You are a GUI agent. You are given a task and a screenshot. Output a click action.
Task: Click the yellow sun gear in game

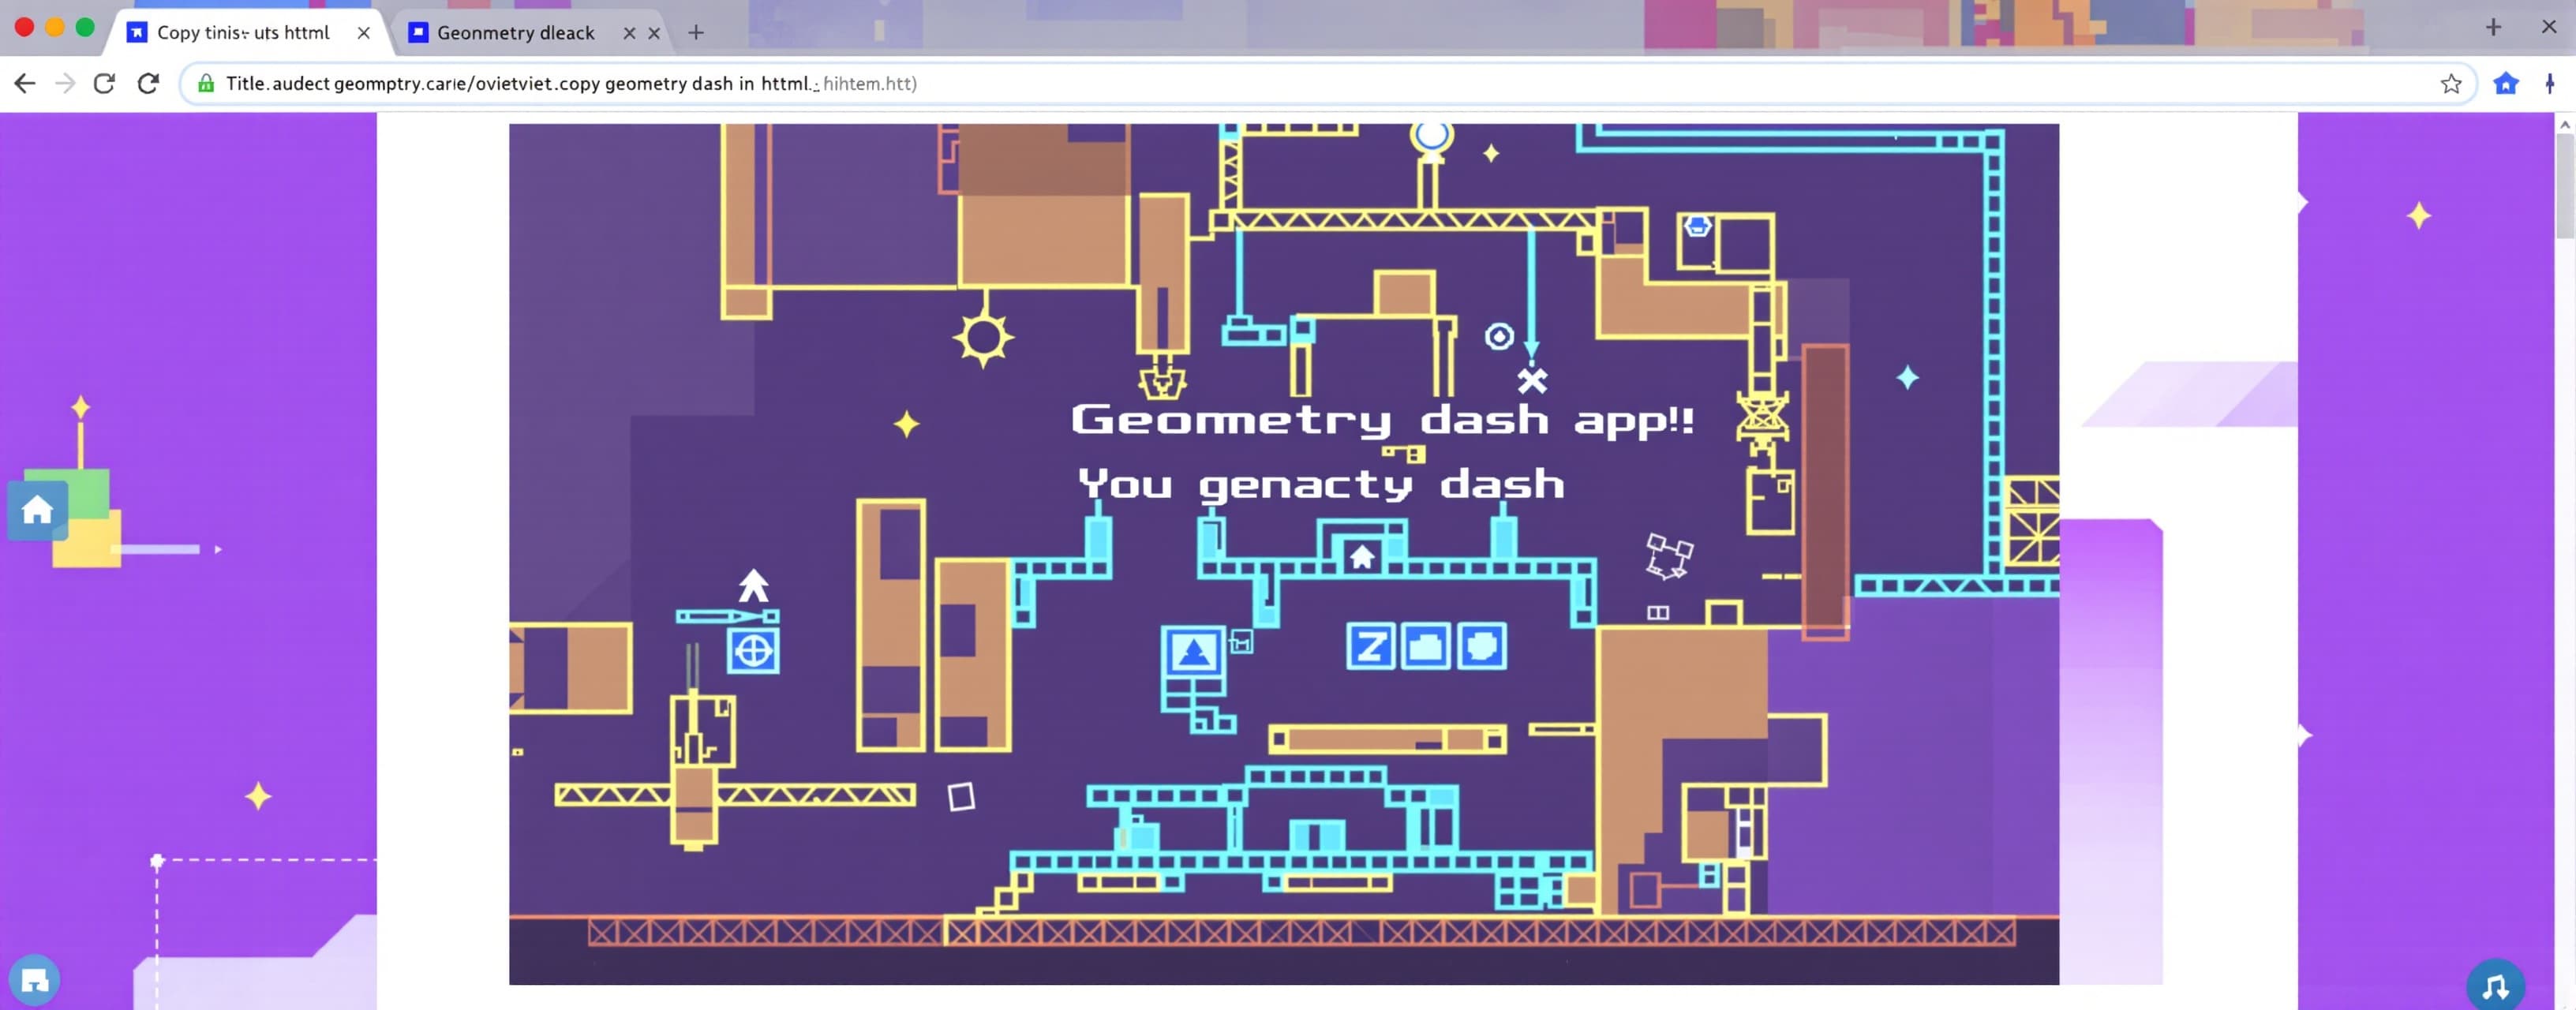983,338
